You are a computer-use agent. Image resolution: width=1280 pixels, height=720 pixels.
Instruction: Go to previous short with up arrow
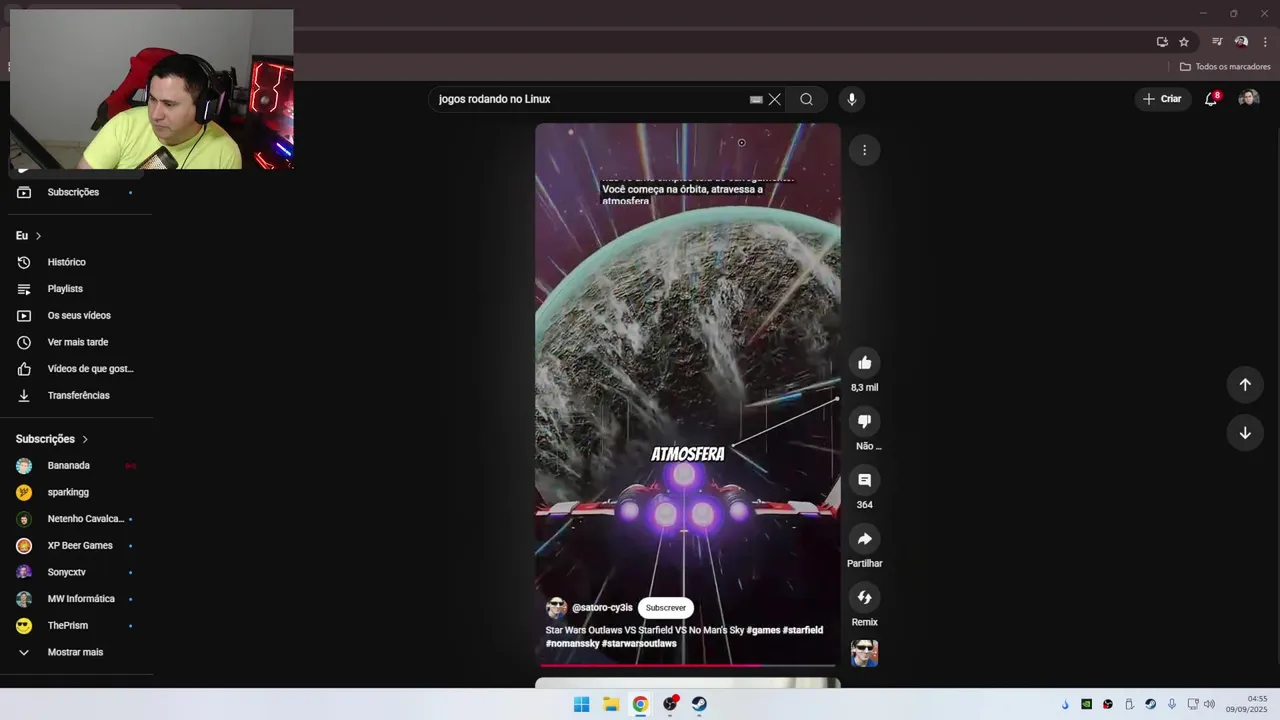1245,385
